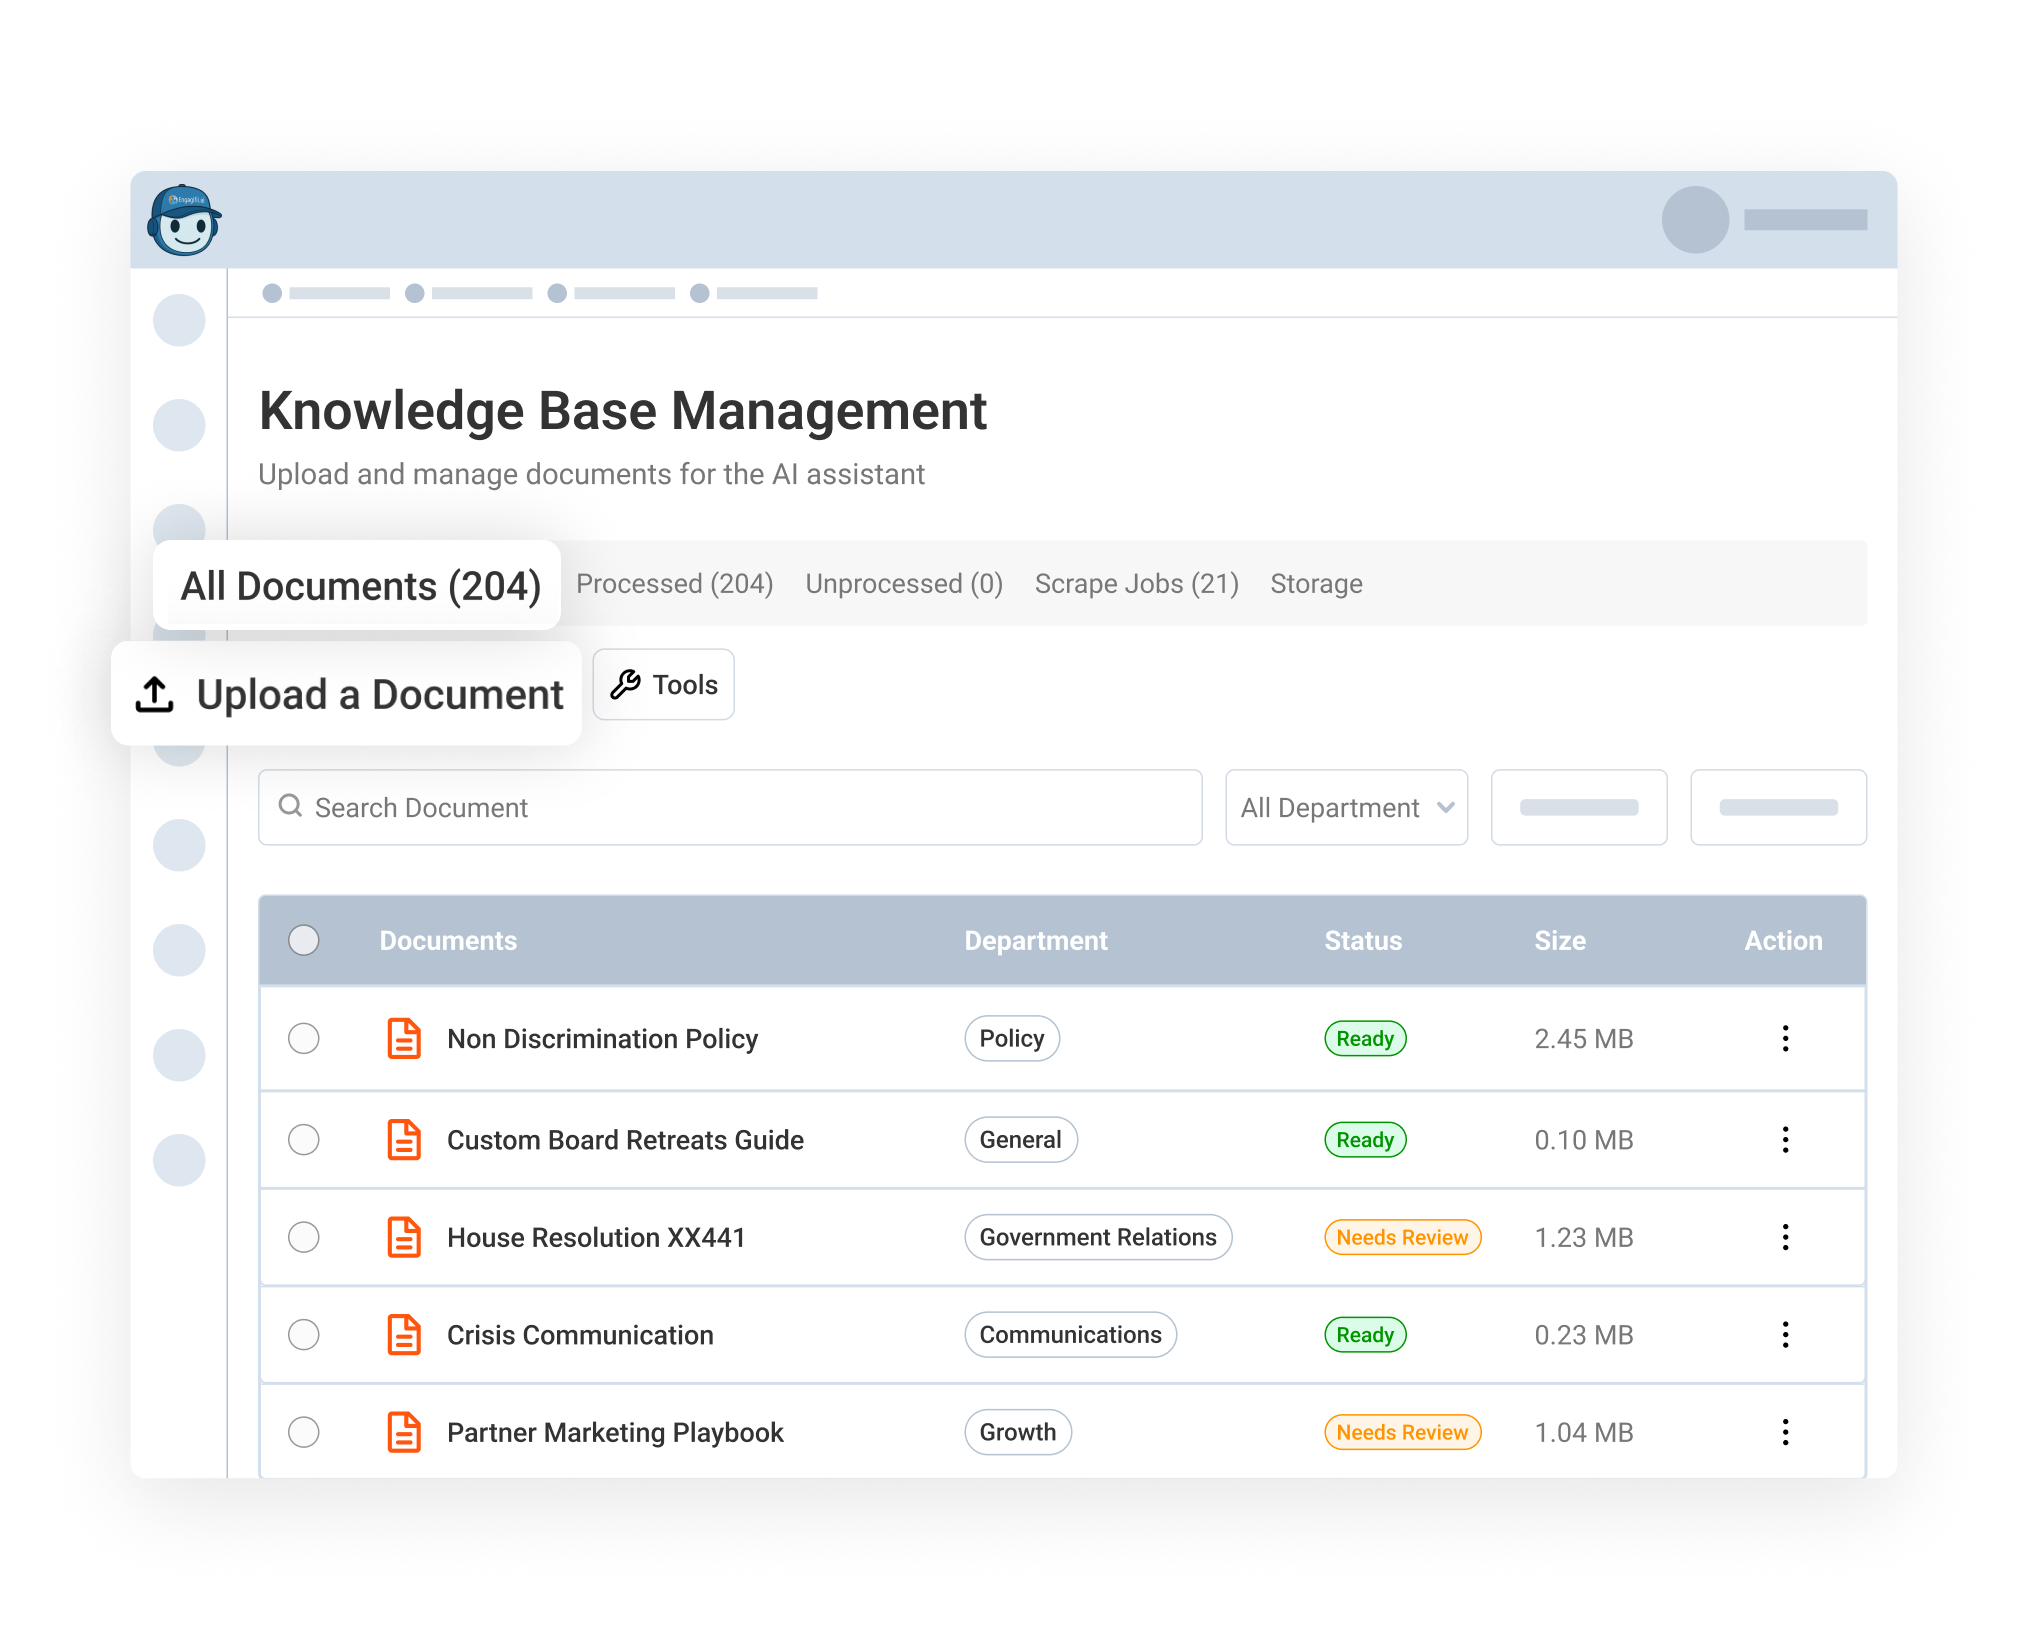The width and height of the screenshot is (2028, 1650).
Task: Select the Partner Marketing Playbook checkbox
Action: point(304,1432)
